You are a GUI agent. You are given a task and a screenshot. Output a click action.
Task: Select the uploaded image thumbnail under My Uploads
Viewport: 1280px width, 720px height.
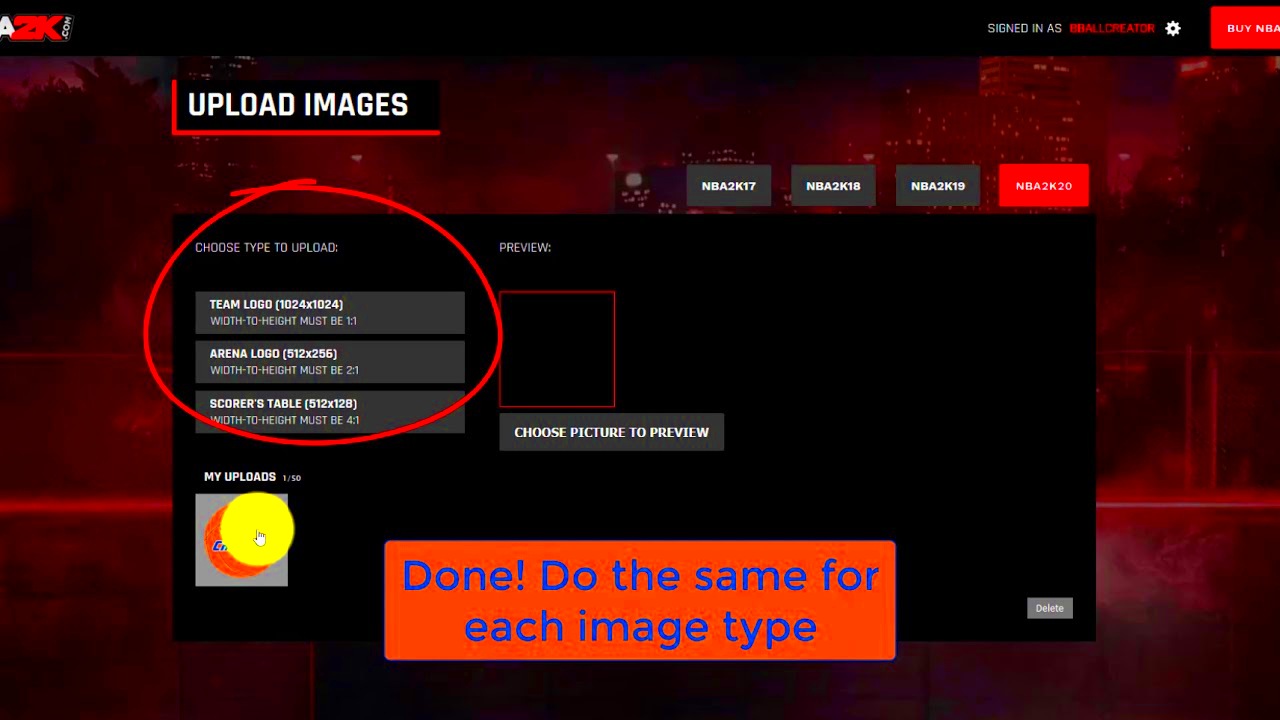point(241,540)
